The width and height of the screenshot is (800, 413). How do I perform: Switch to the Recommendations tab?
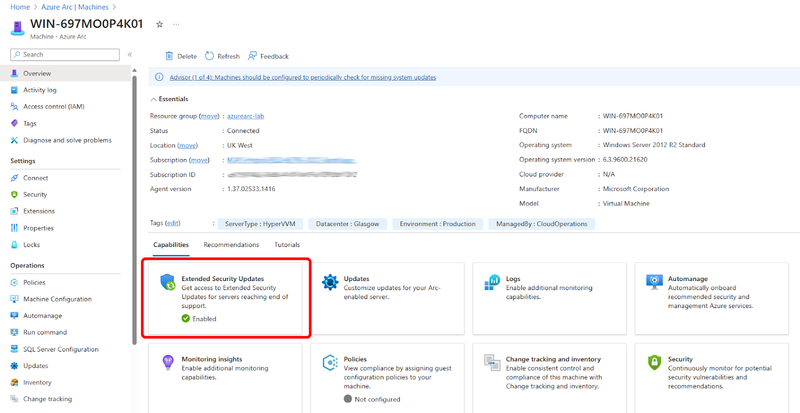[231, 245]
